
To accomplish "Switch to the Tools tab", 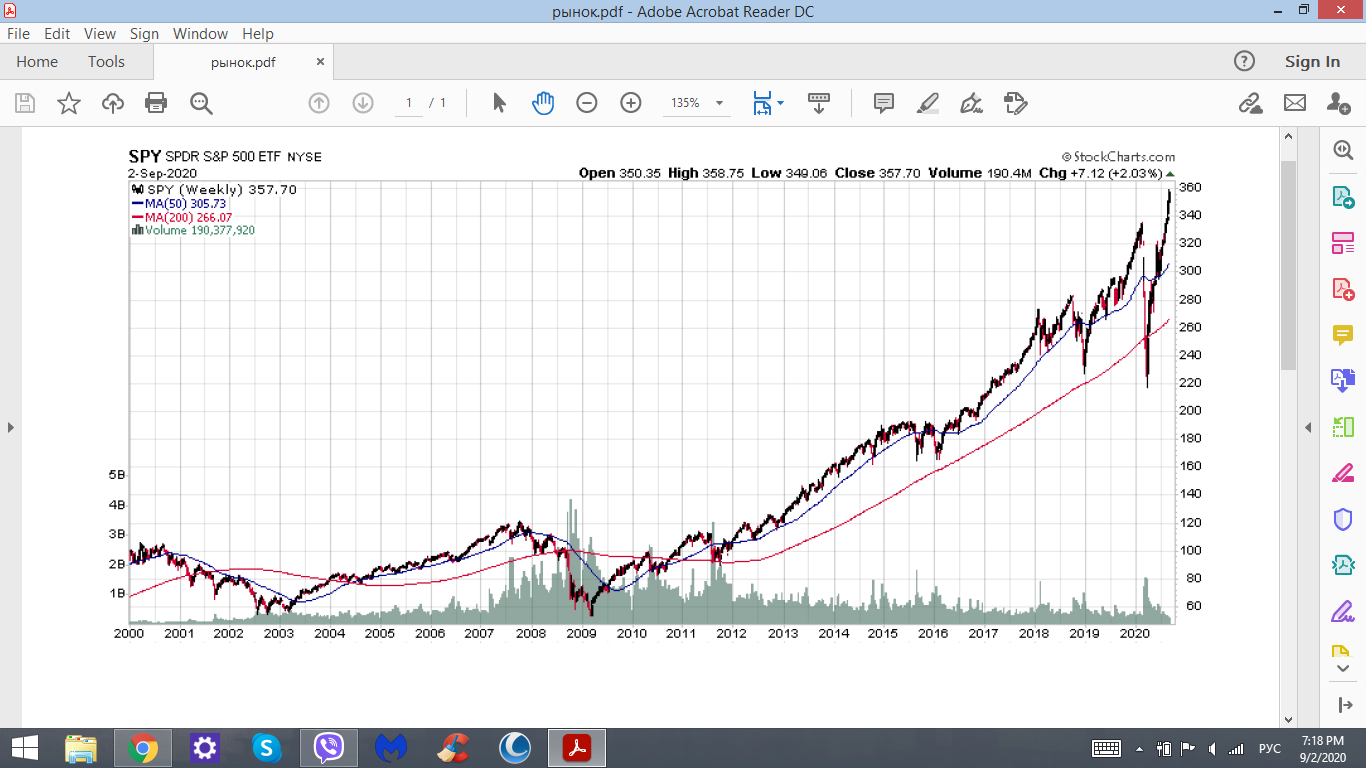I will (x=106, y=62).
